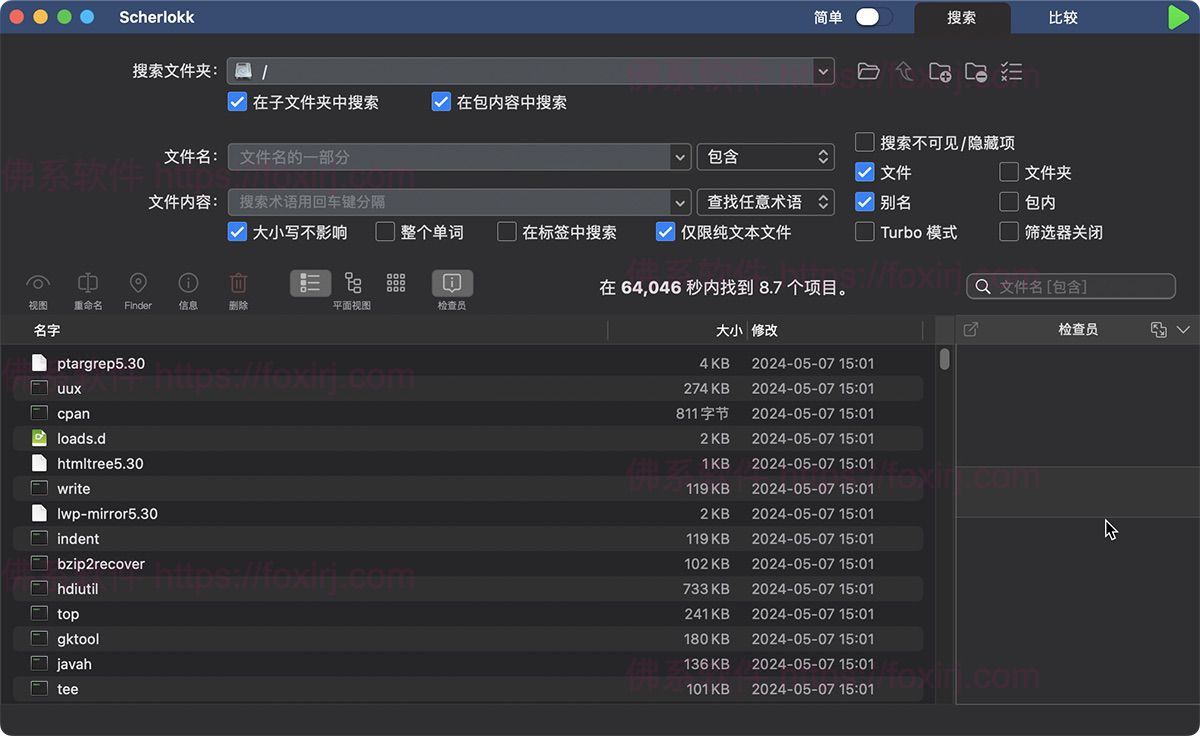Screen dimensions: 1200x736
Task: Switch to list view in the results toolbar
Action: (x=310, y=283)
